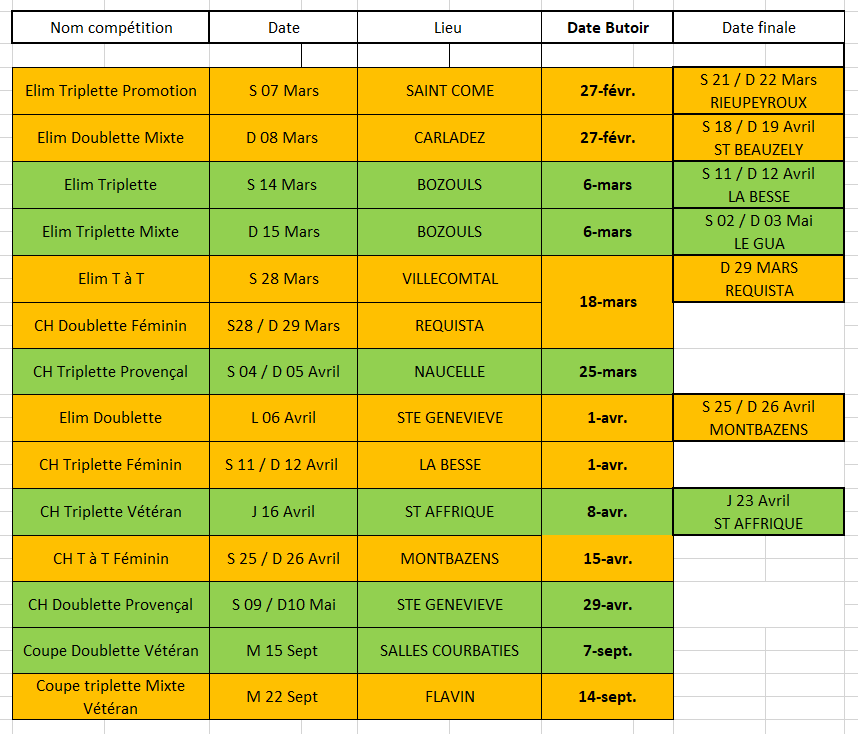Click the "L 06 Avril" date cell
Viewport: 858px width, 734px height.
(283, 418)
